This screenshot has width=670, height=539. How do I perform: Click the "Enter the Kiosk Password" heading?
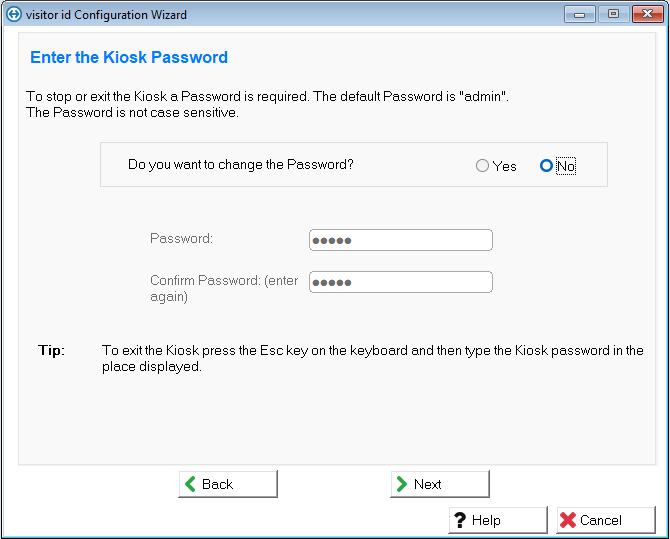point(129,57)
